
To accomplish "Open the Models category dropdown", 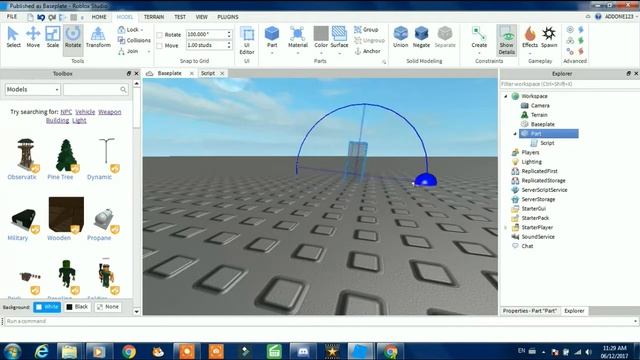I will click(33, 89).
